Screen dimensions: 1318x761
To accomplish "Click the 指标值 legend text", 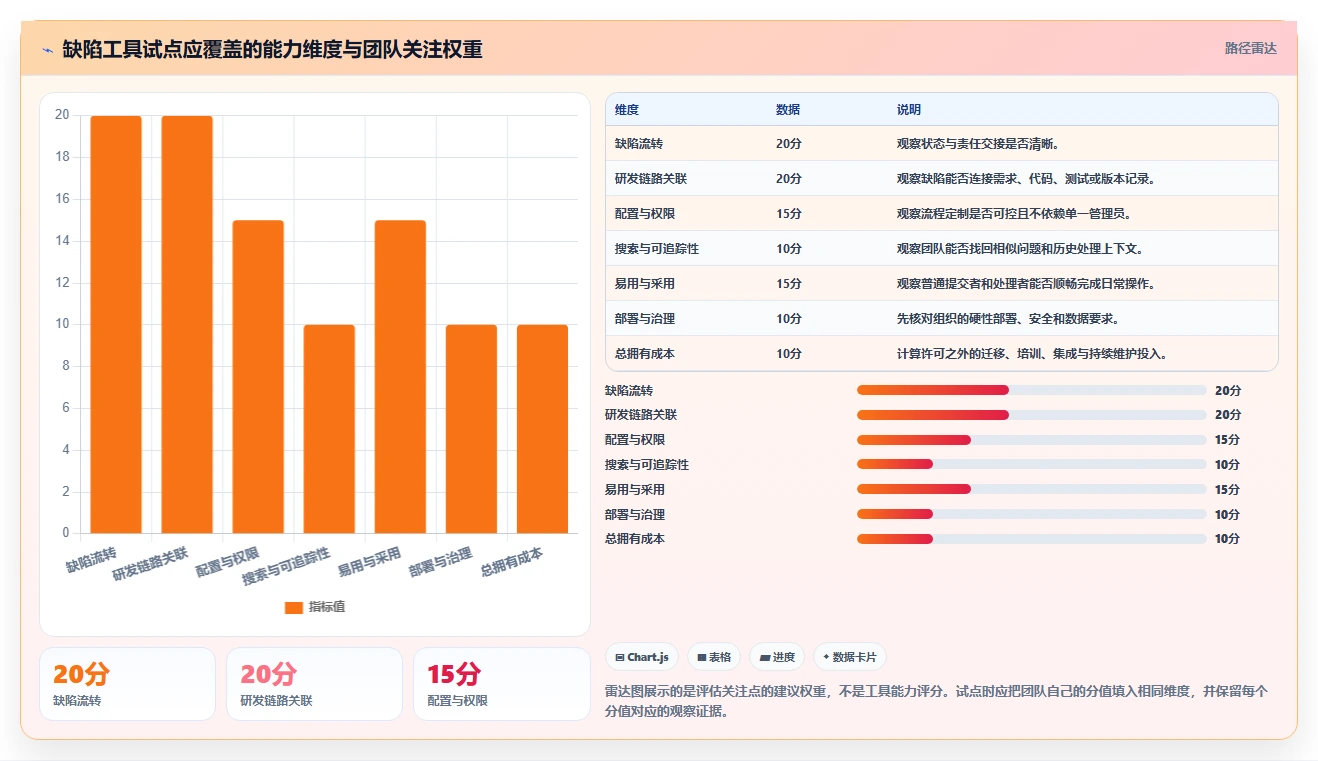I will tap(327, 607).
